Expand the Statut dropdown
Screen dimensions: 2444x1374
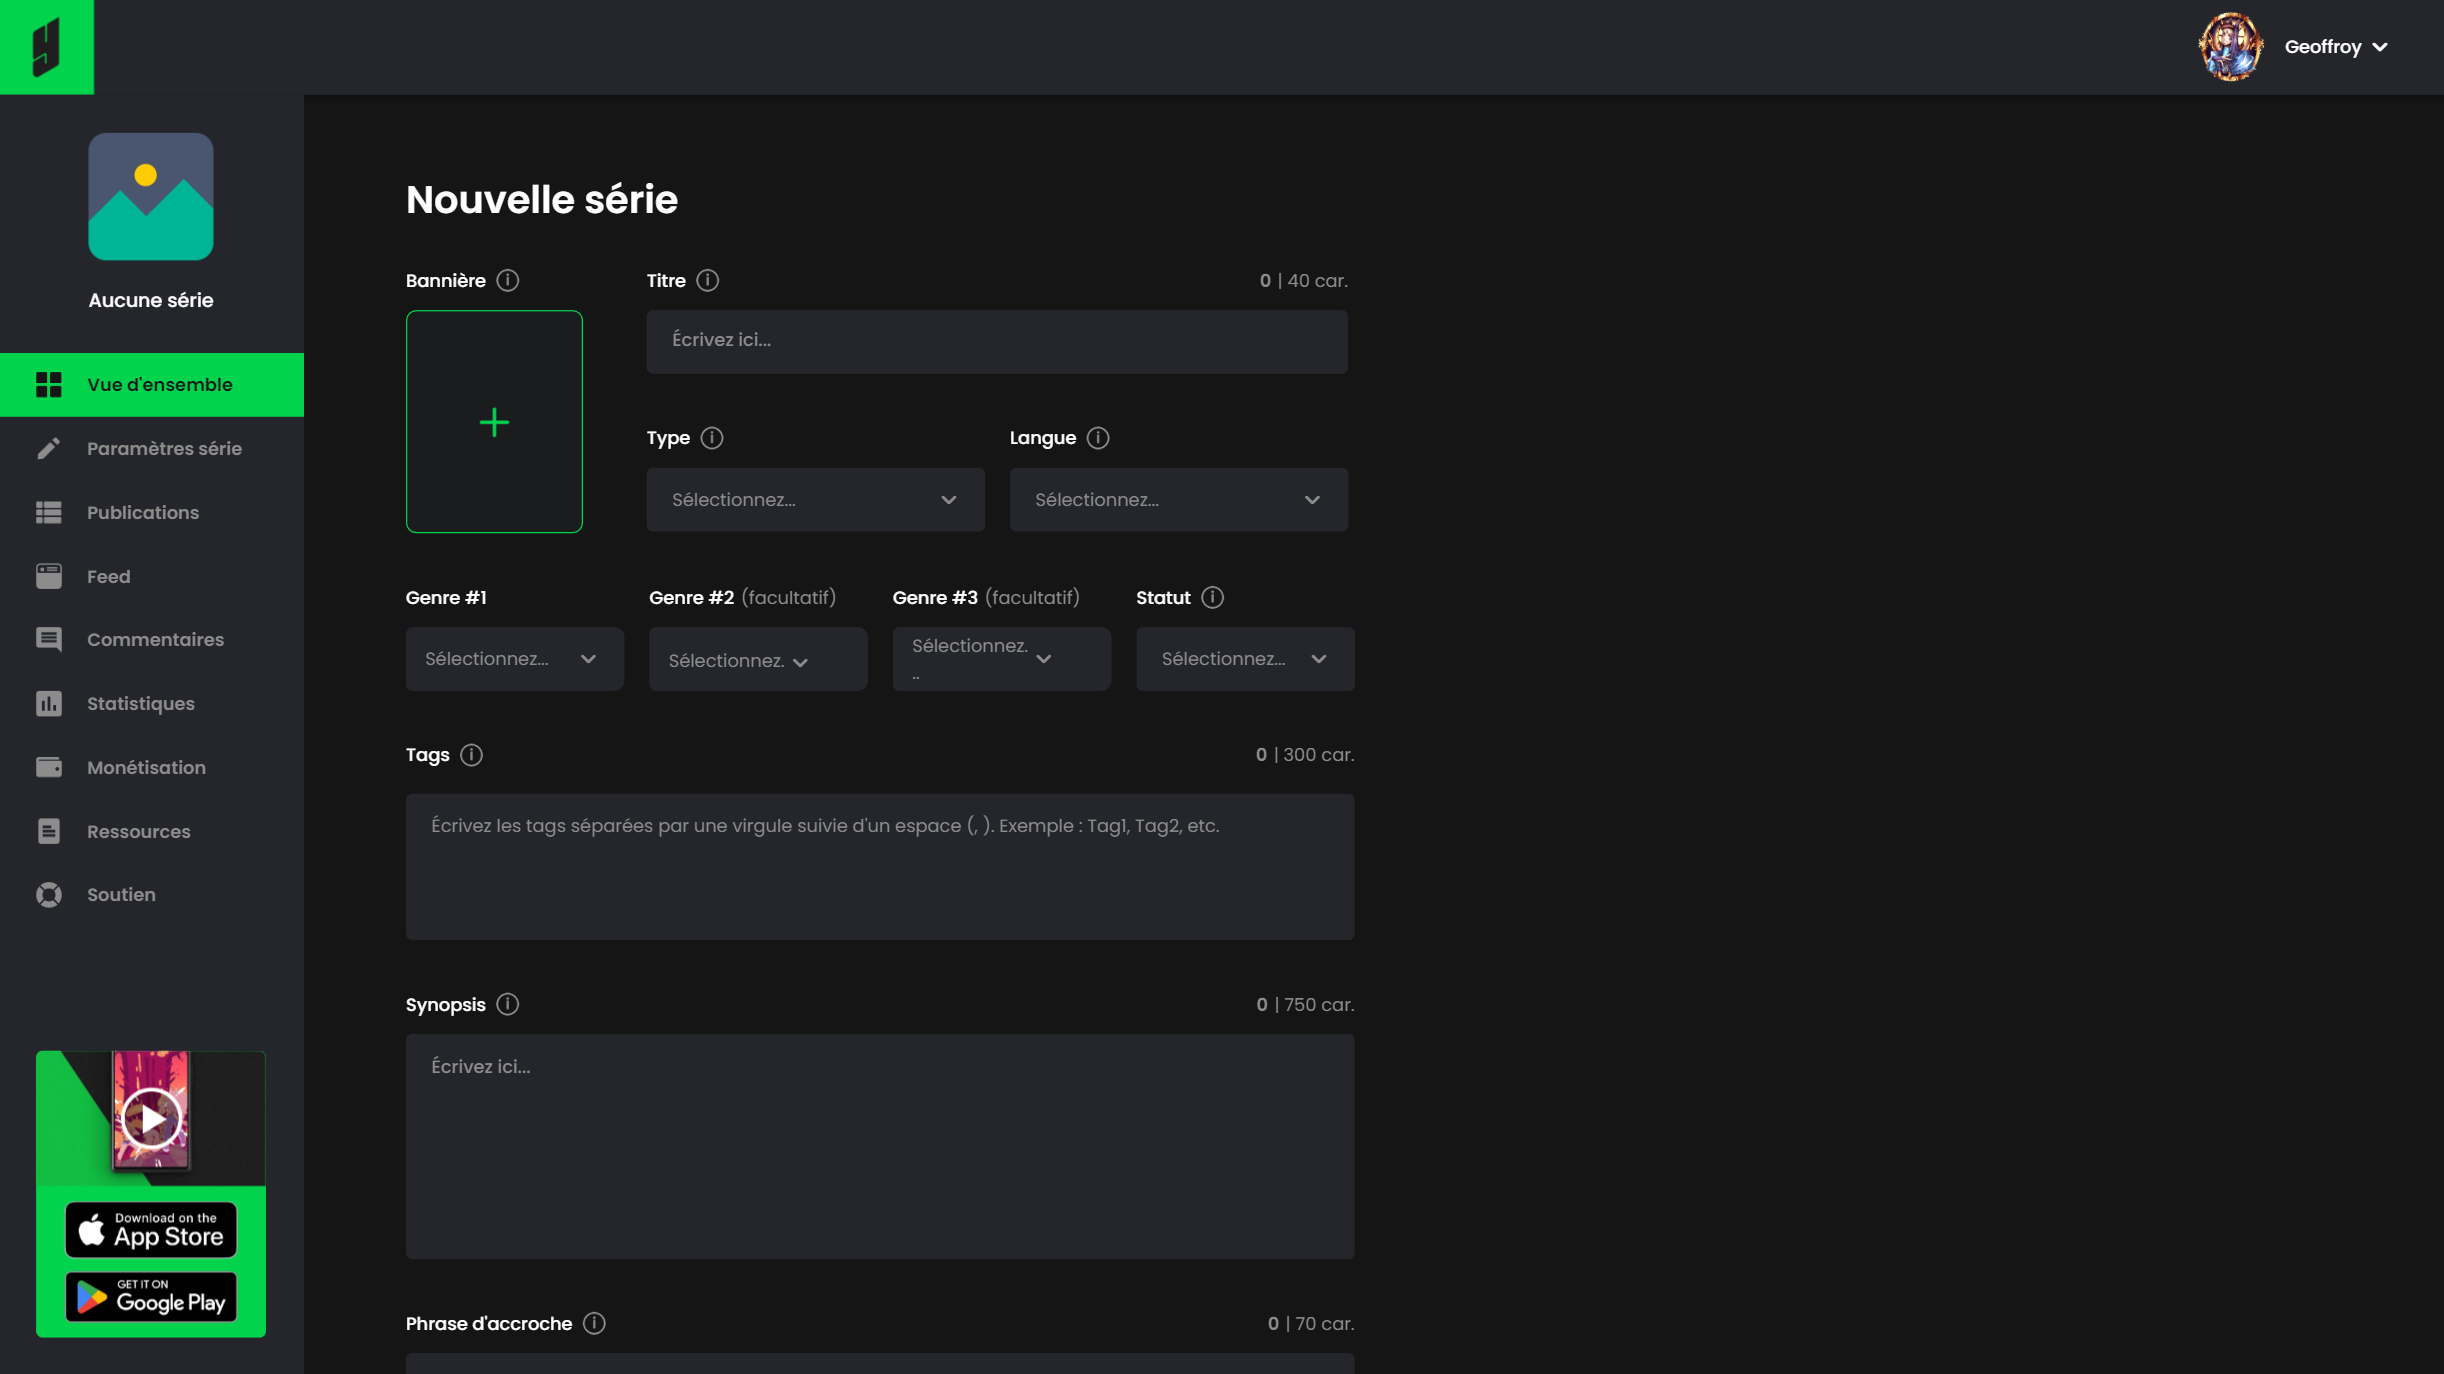(1244, 659)
